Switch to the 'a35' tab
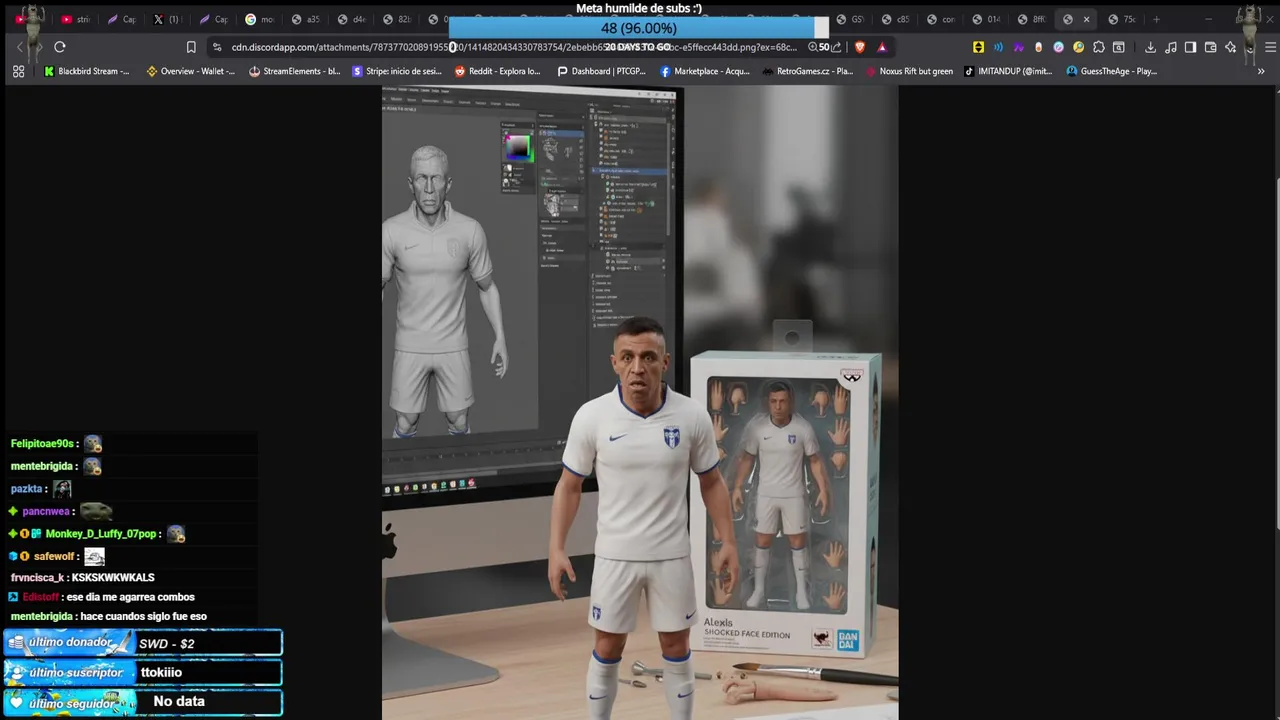 pyautogui.click(x=305, y=19)
